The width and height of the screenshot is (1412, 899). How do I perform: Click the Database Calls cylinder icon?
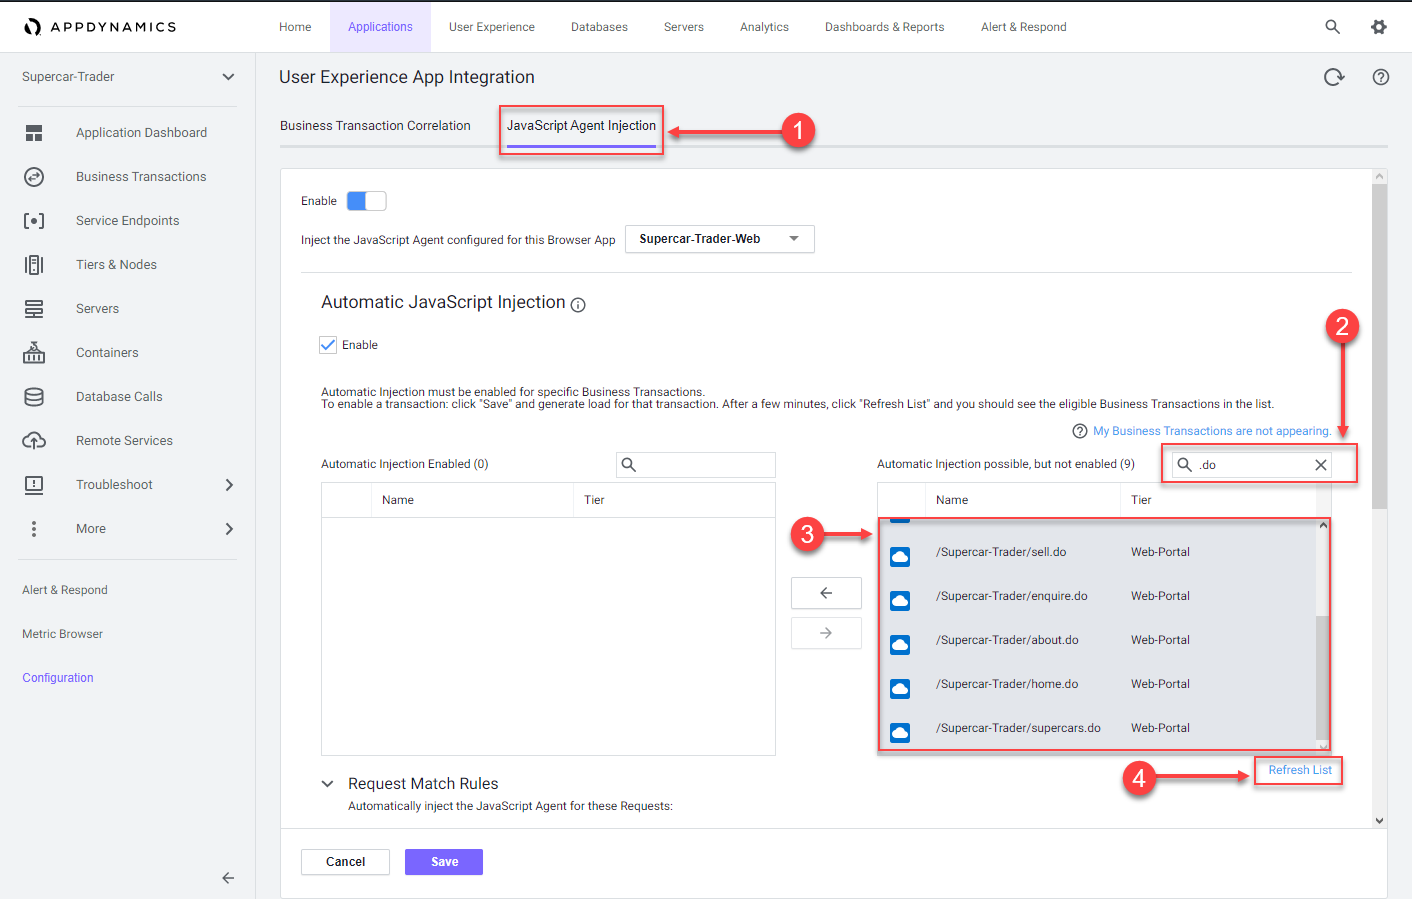point(34,397)
